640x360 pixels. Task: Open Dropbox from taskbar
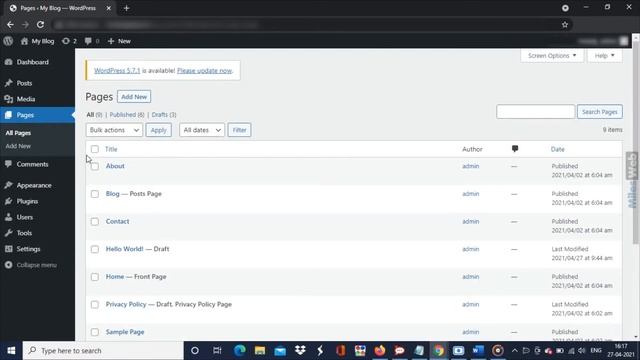tap(300, 351)
